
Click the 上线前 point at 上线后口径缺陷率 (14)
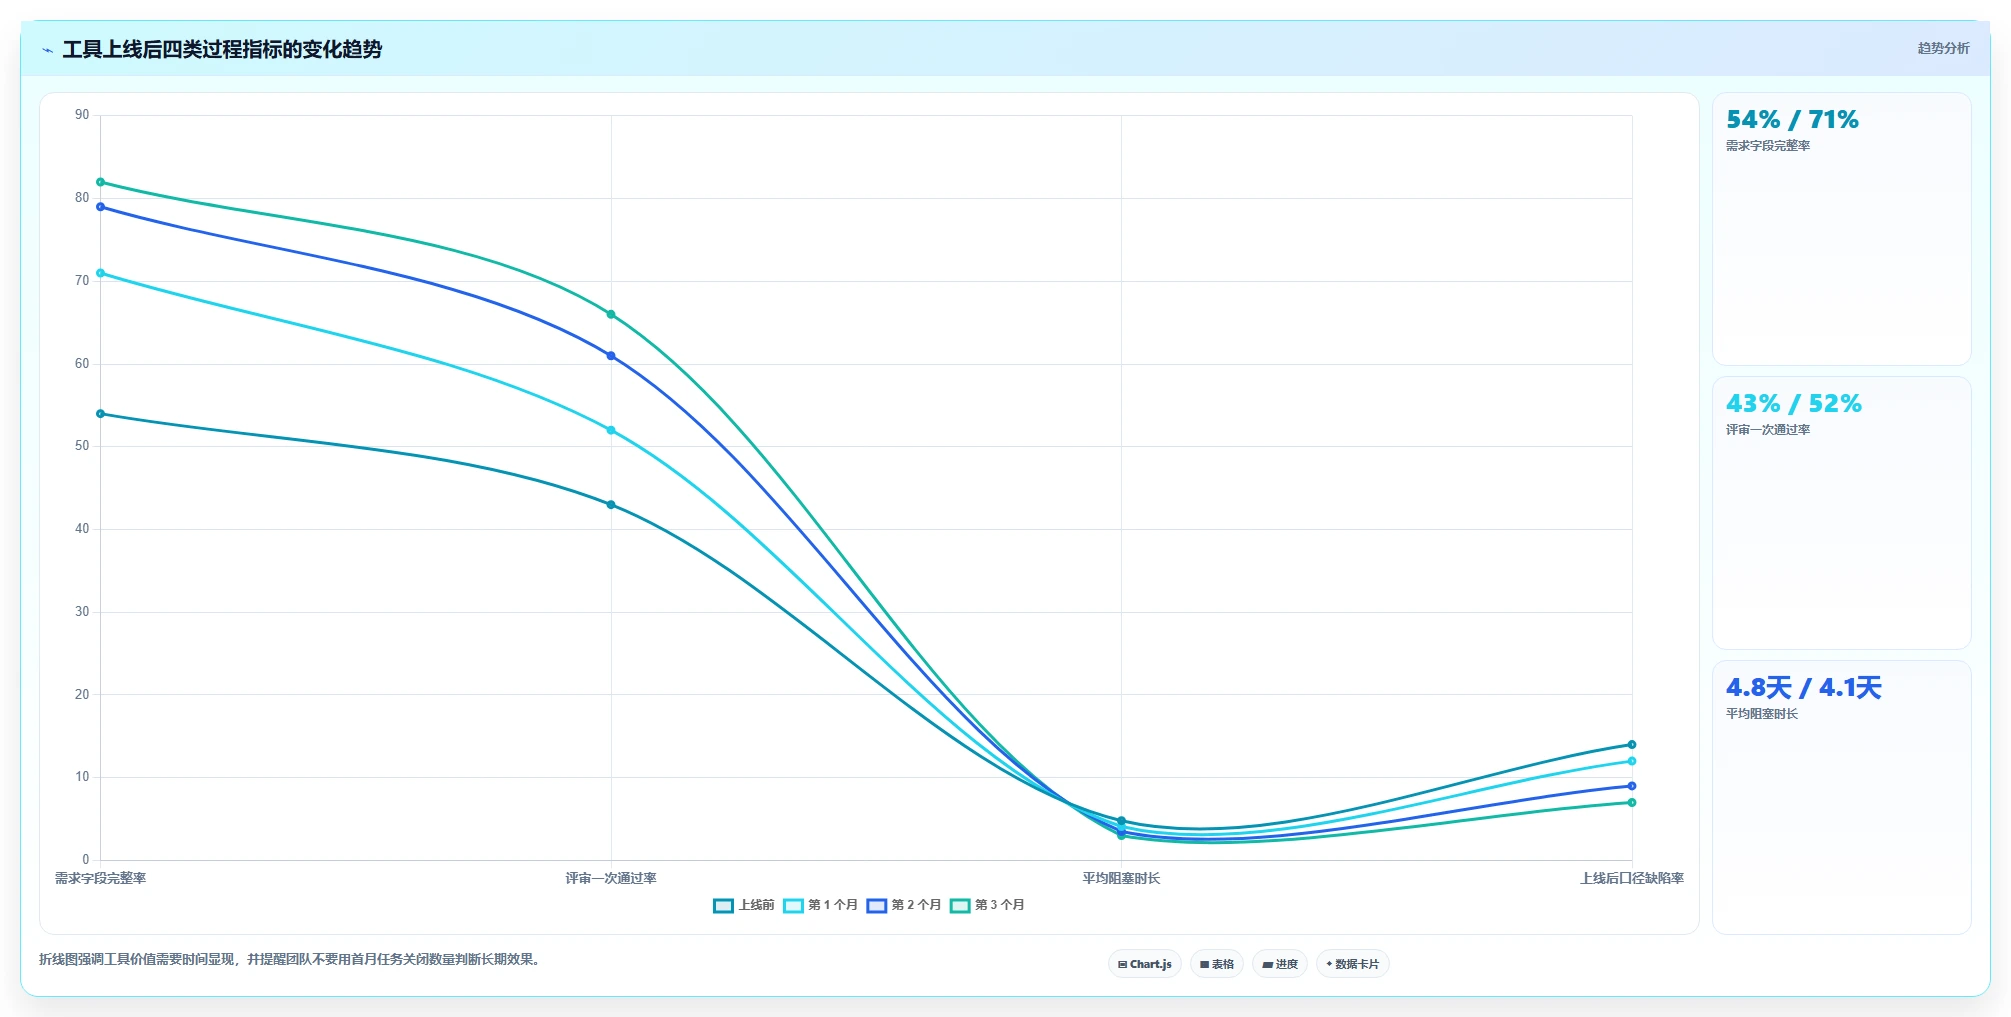tap(1632, 745)
